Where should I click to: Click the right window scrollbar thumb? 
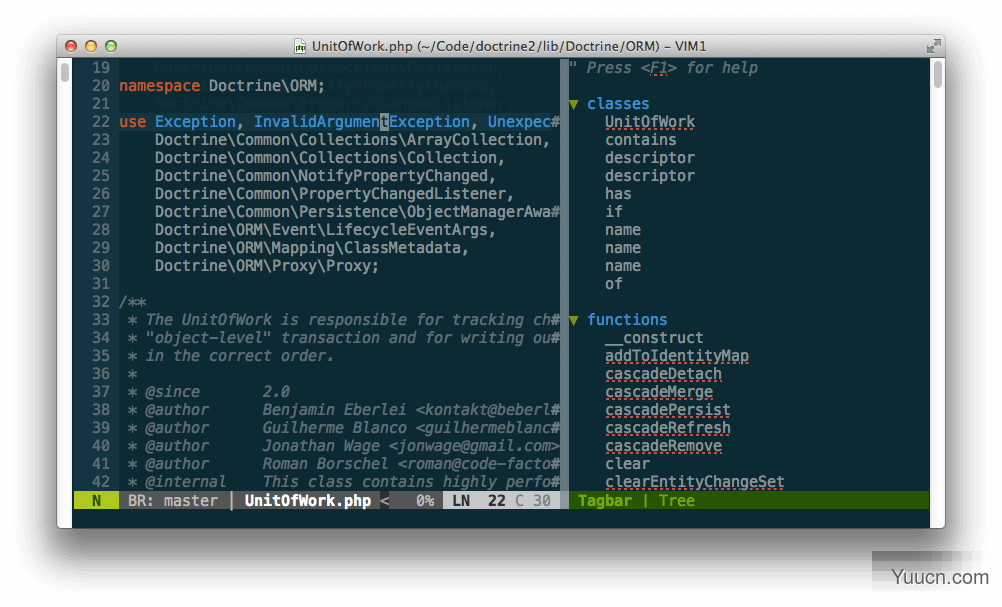pyautogui.click(x=937, y=74)
